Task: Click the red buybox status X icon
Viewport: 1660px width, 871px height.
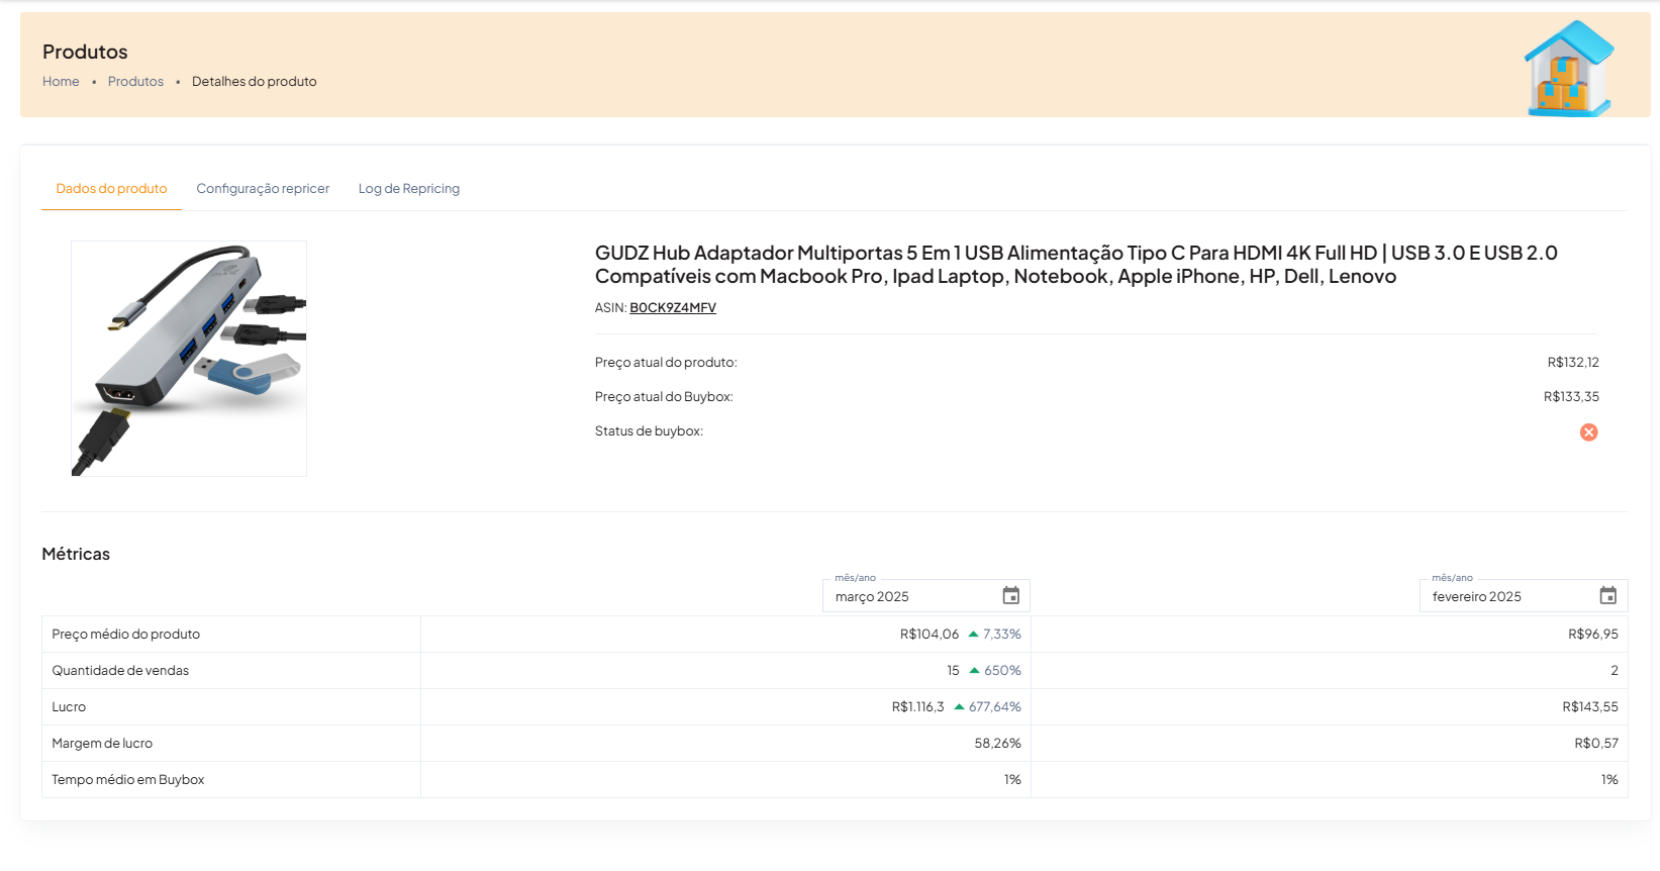Action: tap(1588, 432)
